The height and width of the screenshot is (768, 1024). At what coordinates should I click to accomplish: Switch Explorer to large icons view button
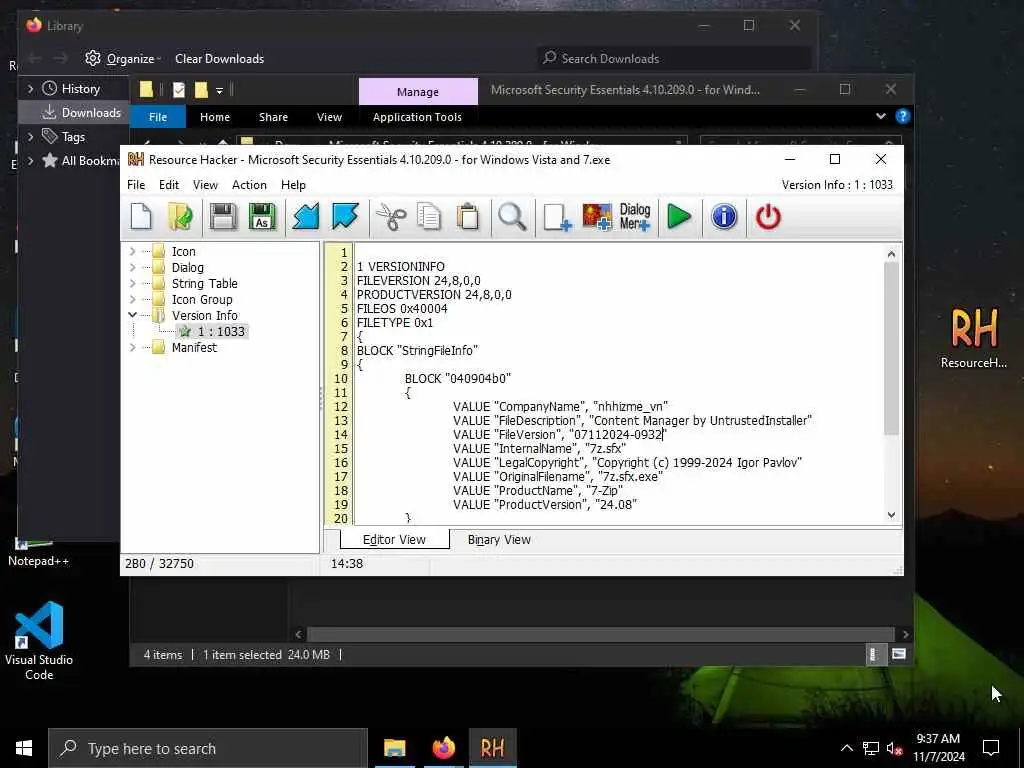[899, 654]
